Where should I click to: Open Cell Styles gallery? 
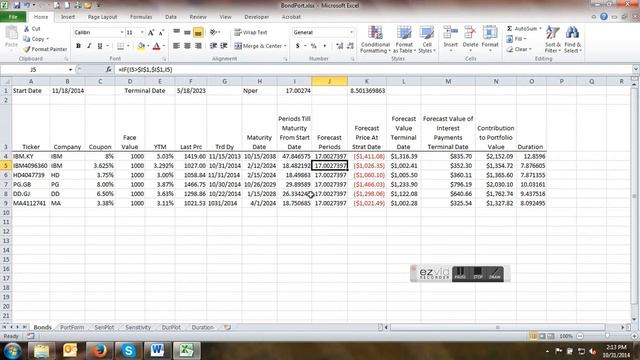point(427,39)
